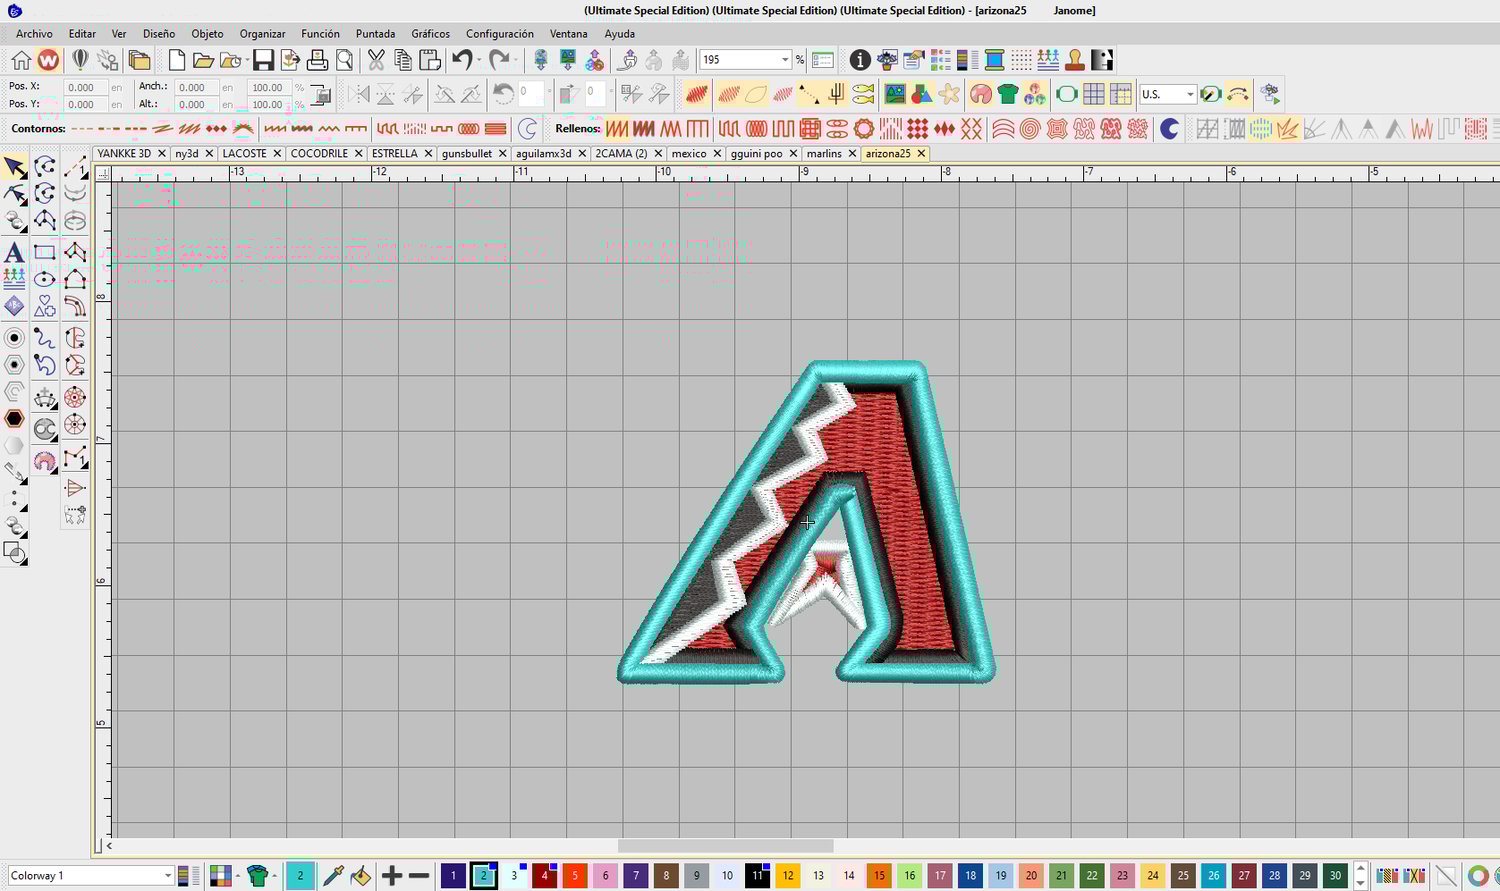The width and height of the screenshot is (1500, 891).
Task: Select the single run outline first Contornos icon
Action: (82, 129)
